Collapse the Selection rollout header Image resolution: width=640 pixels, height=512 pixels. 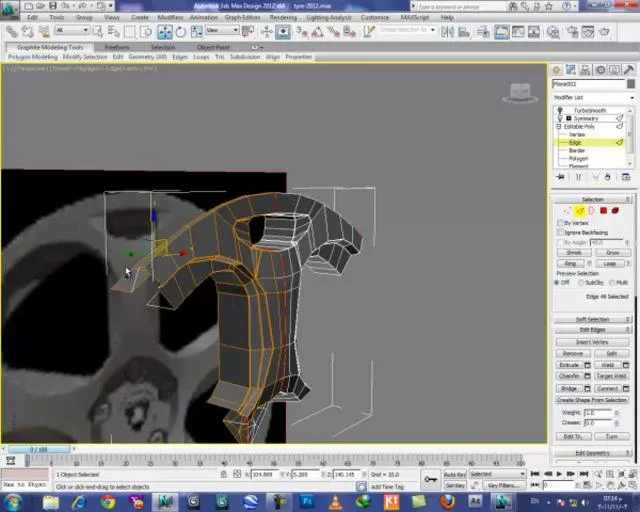point(593,199)
